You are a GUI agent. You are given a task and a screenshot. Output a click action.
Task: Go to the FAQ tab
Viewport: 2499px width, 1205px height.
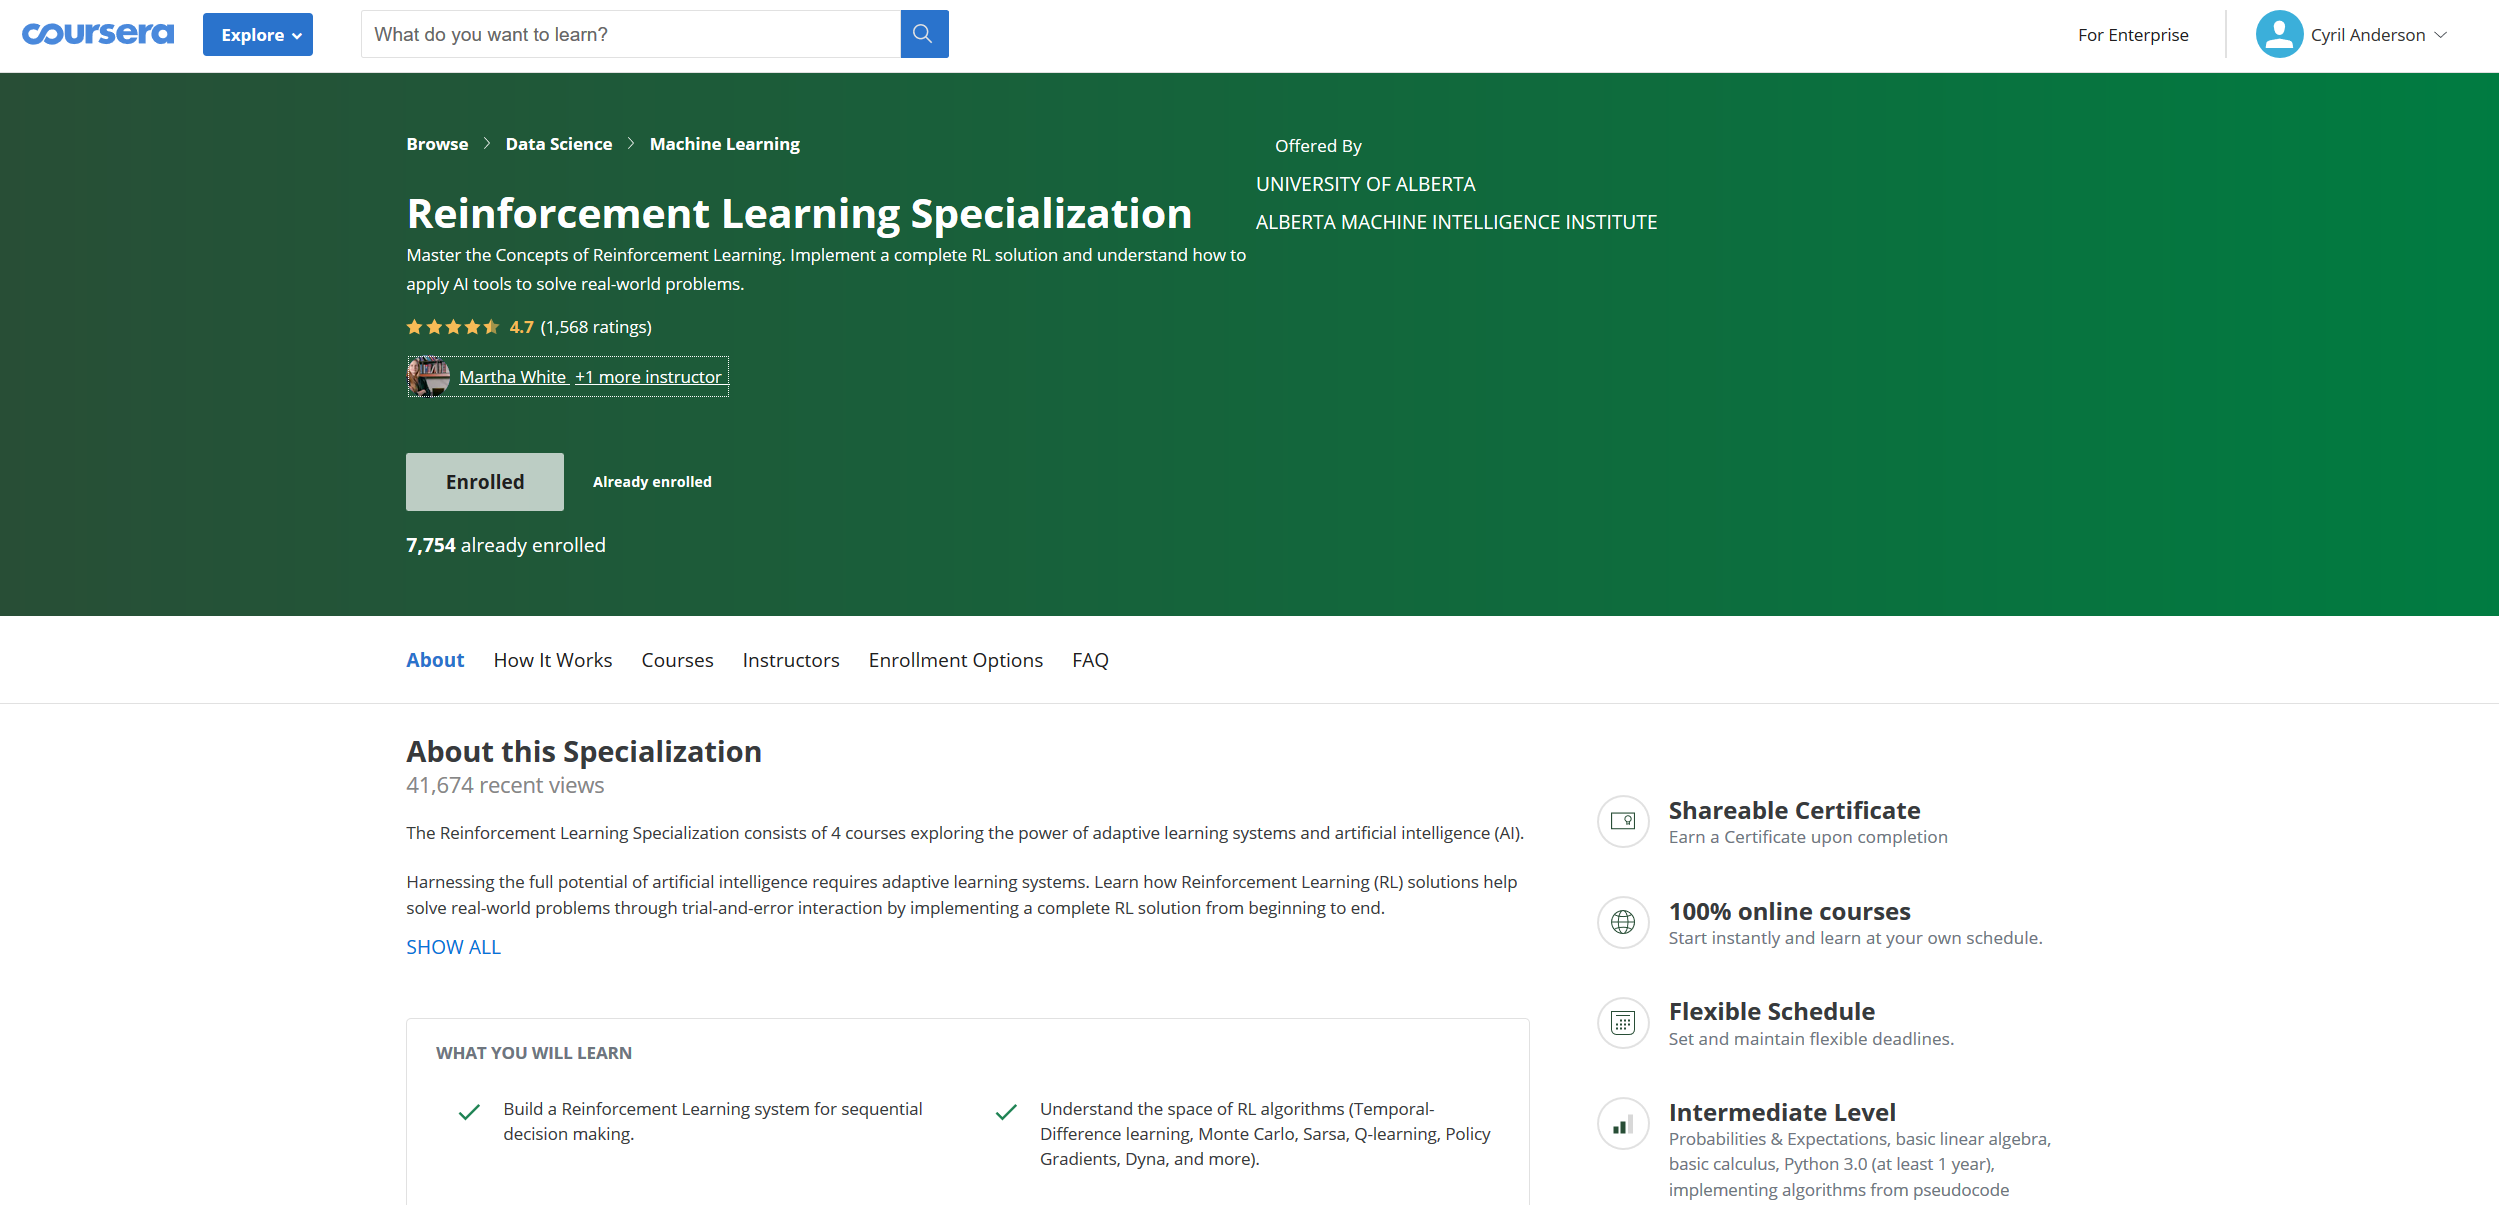pos(1090,660)
